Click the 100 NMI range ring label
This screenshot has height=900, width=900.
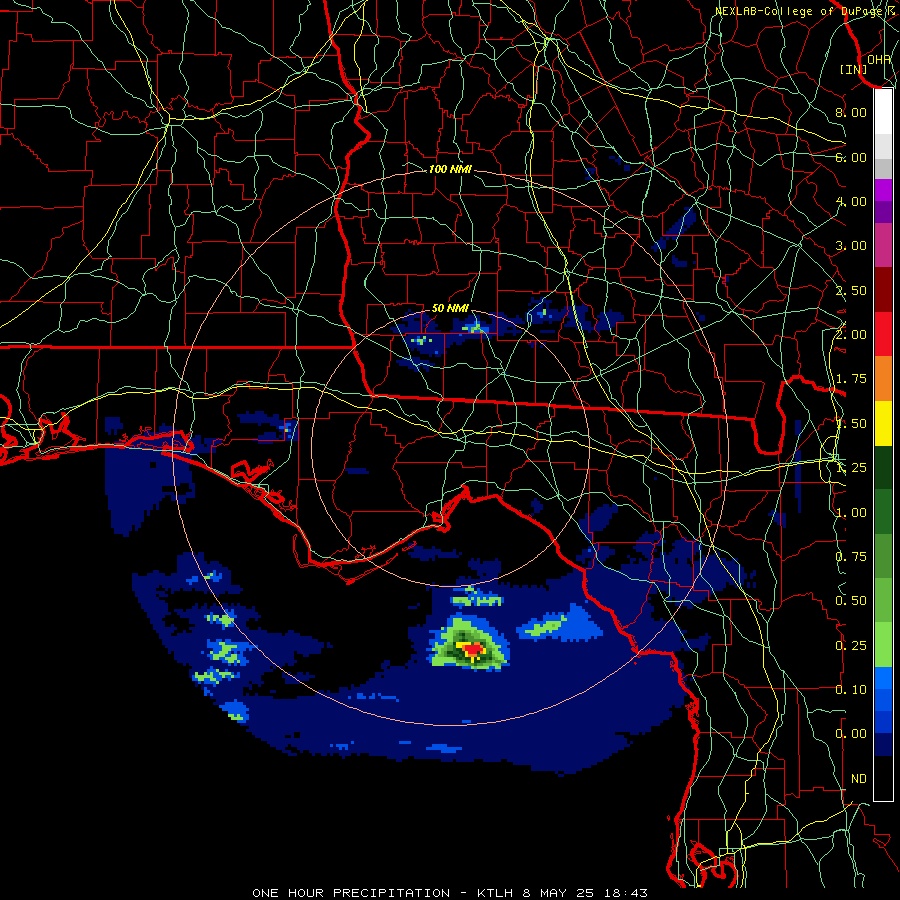(450, 169)
